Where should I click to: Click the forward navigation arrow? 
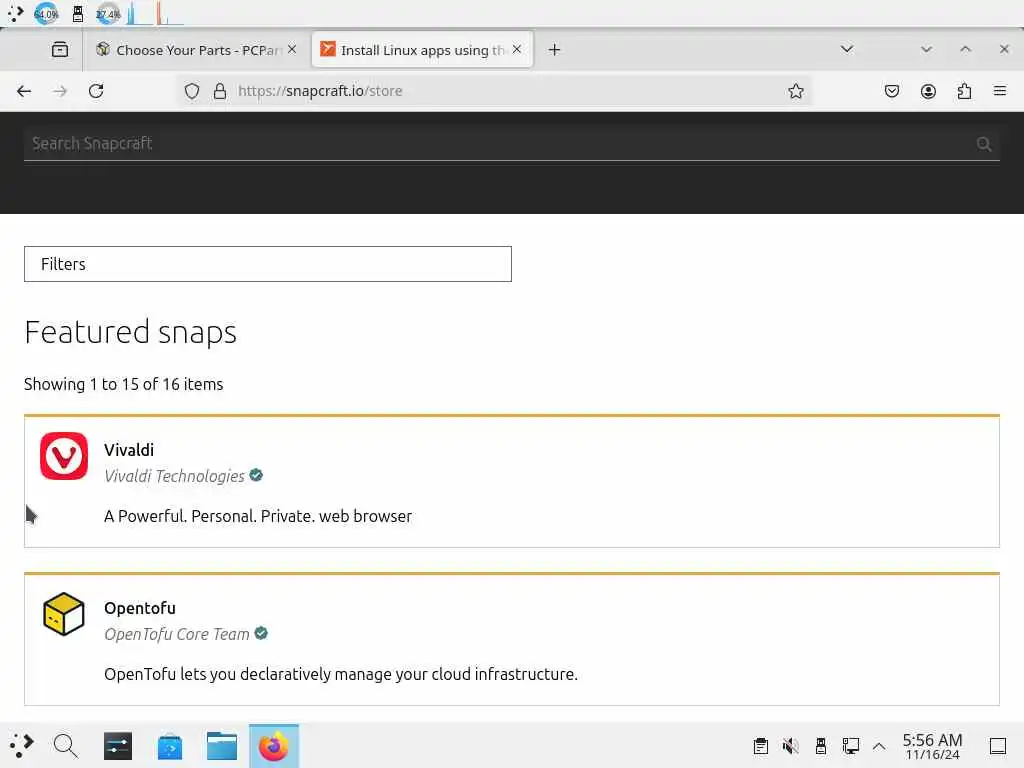(60, 91)
